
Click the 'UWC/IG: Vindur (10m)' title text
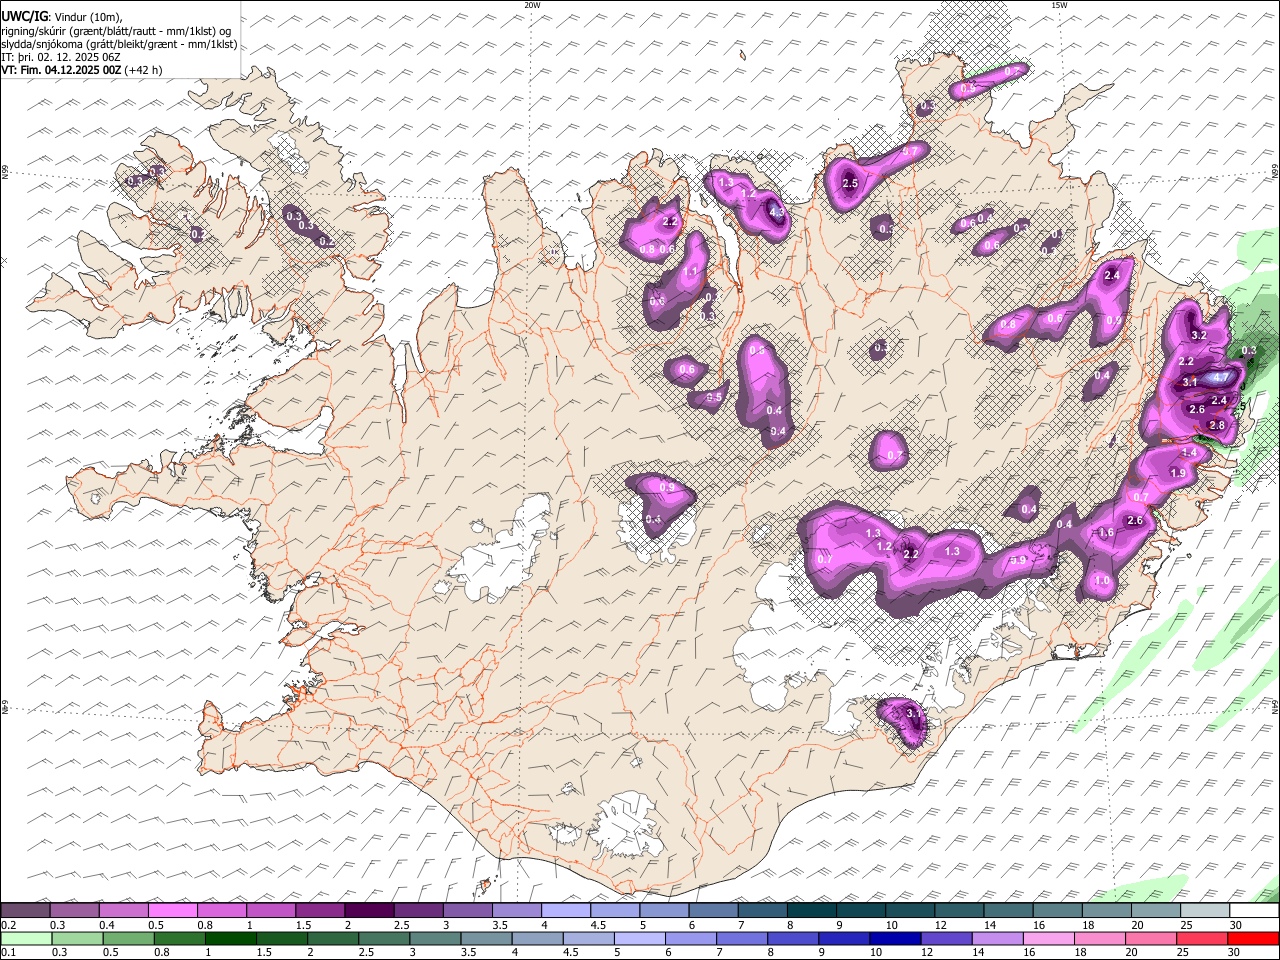pos(61,16)
